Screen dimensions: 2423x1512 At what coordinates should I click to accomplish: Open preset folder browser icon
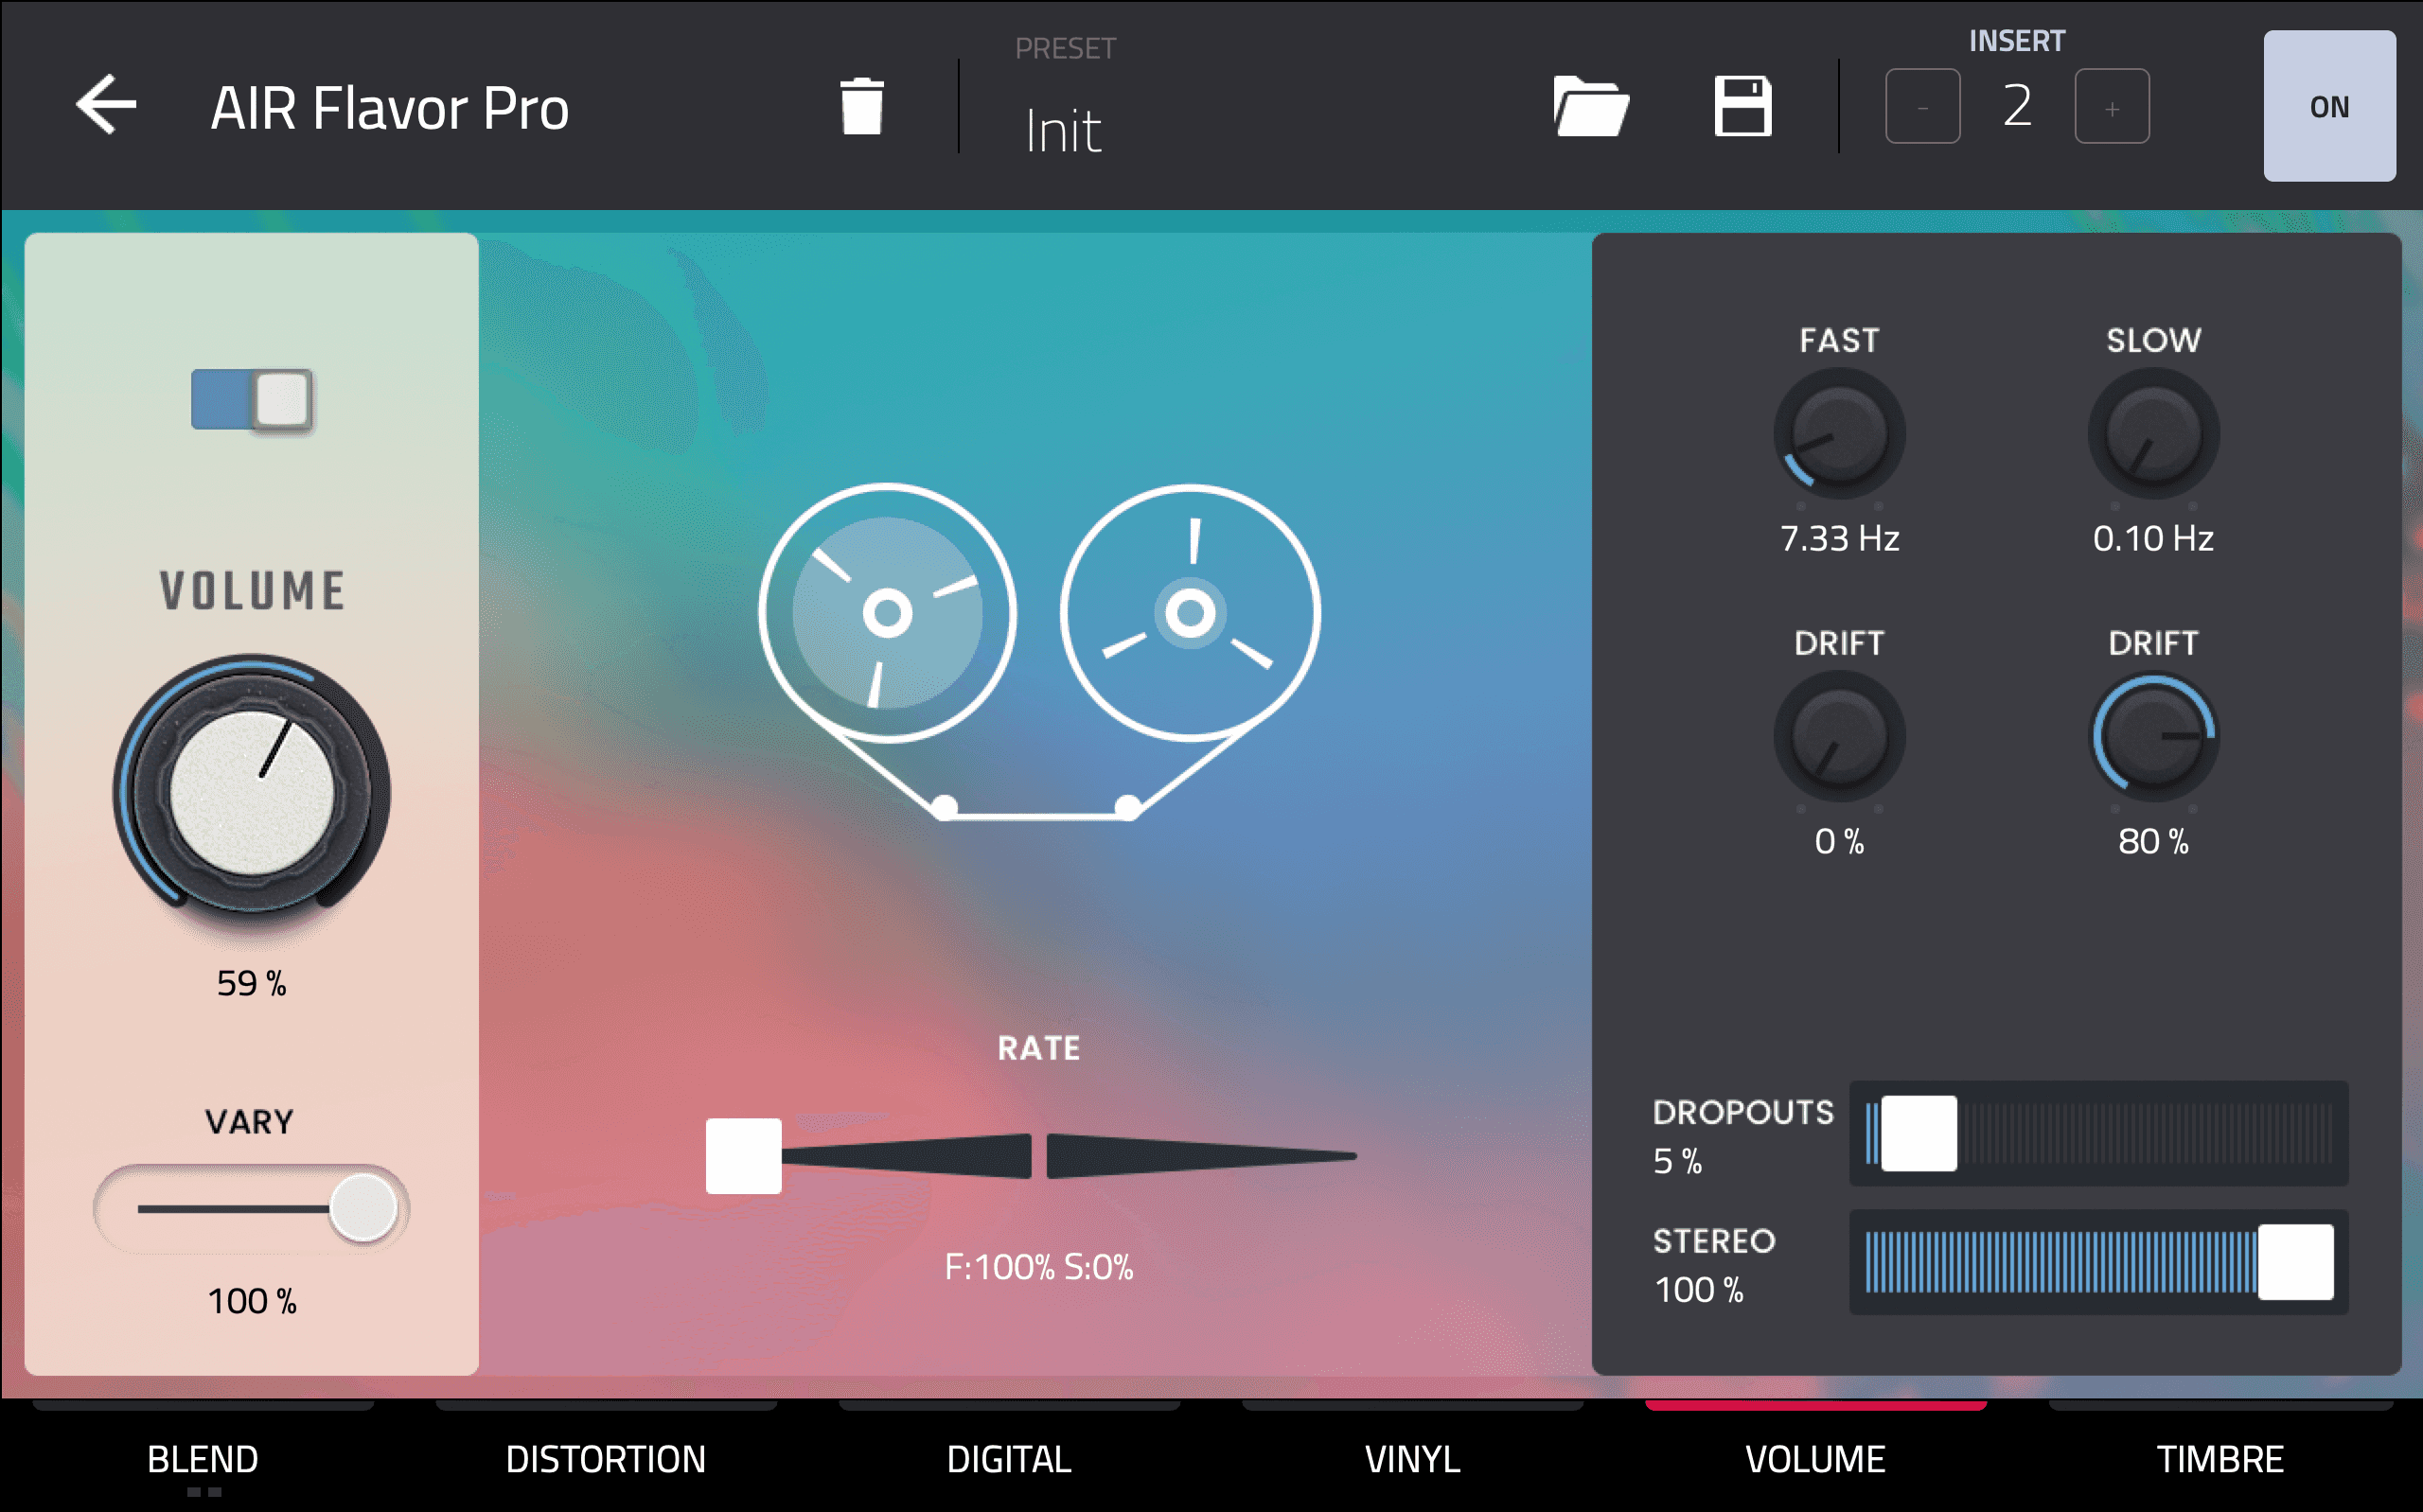[1590, 106]
